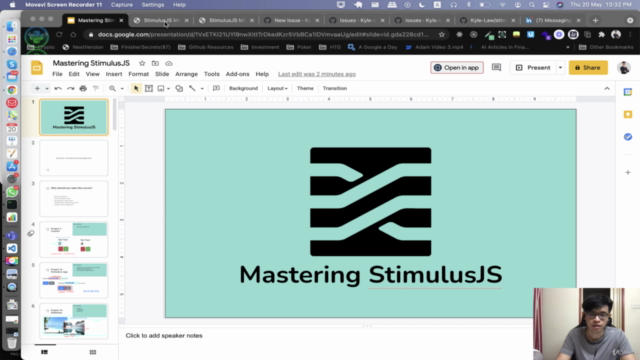Open the Tools menu
The image size is (640, 360).
pyautogui.click(x=211, y=74)
